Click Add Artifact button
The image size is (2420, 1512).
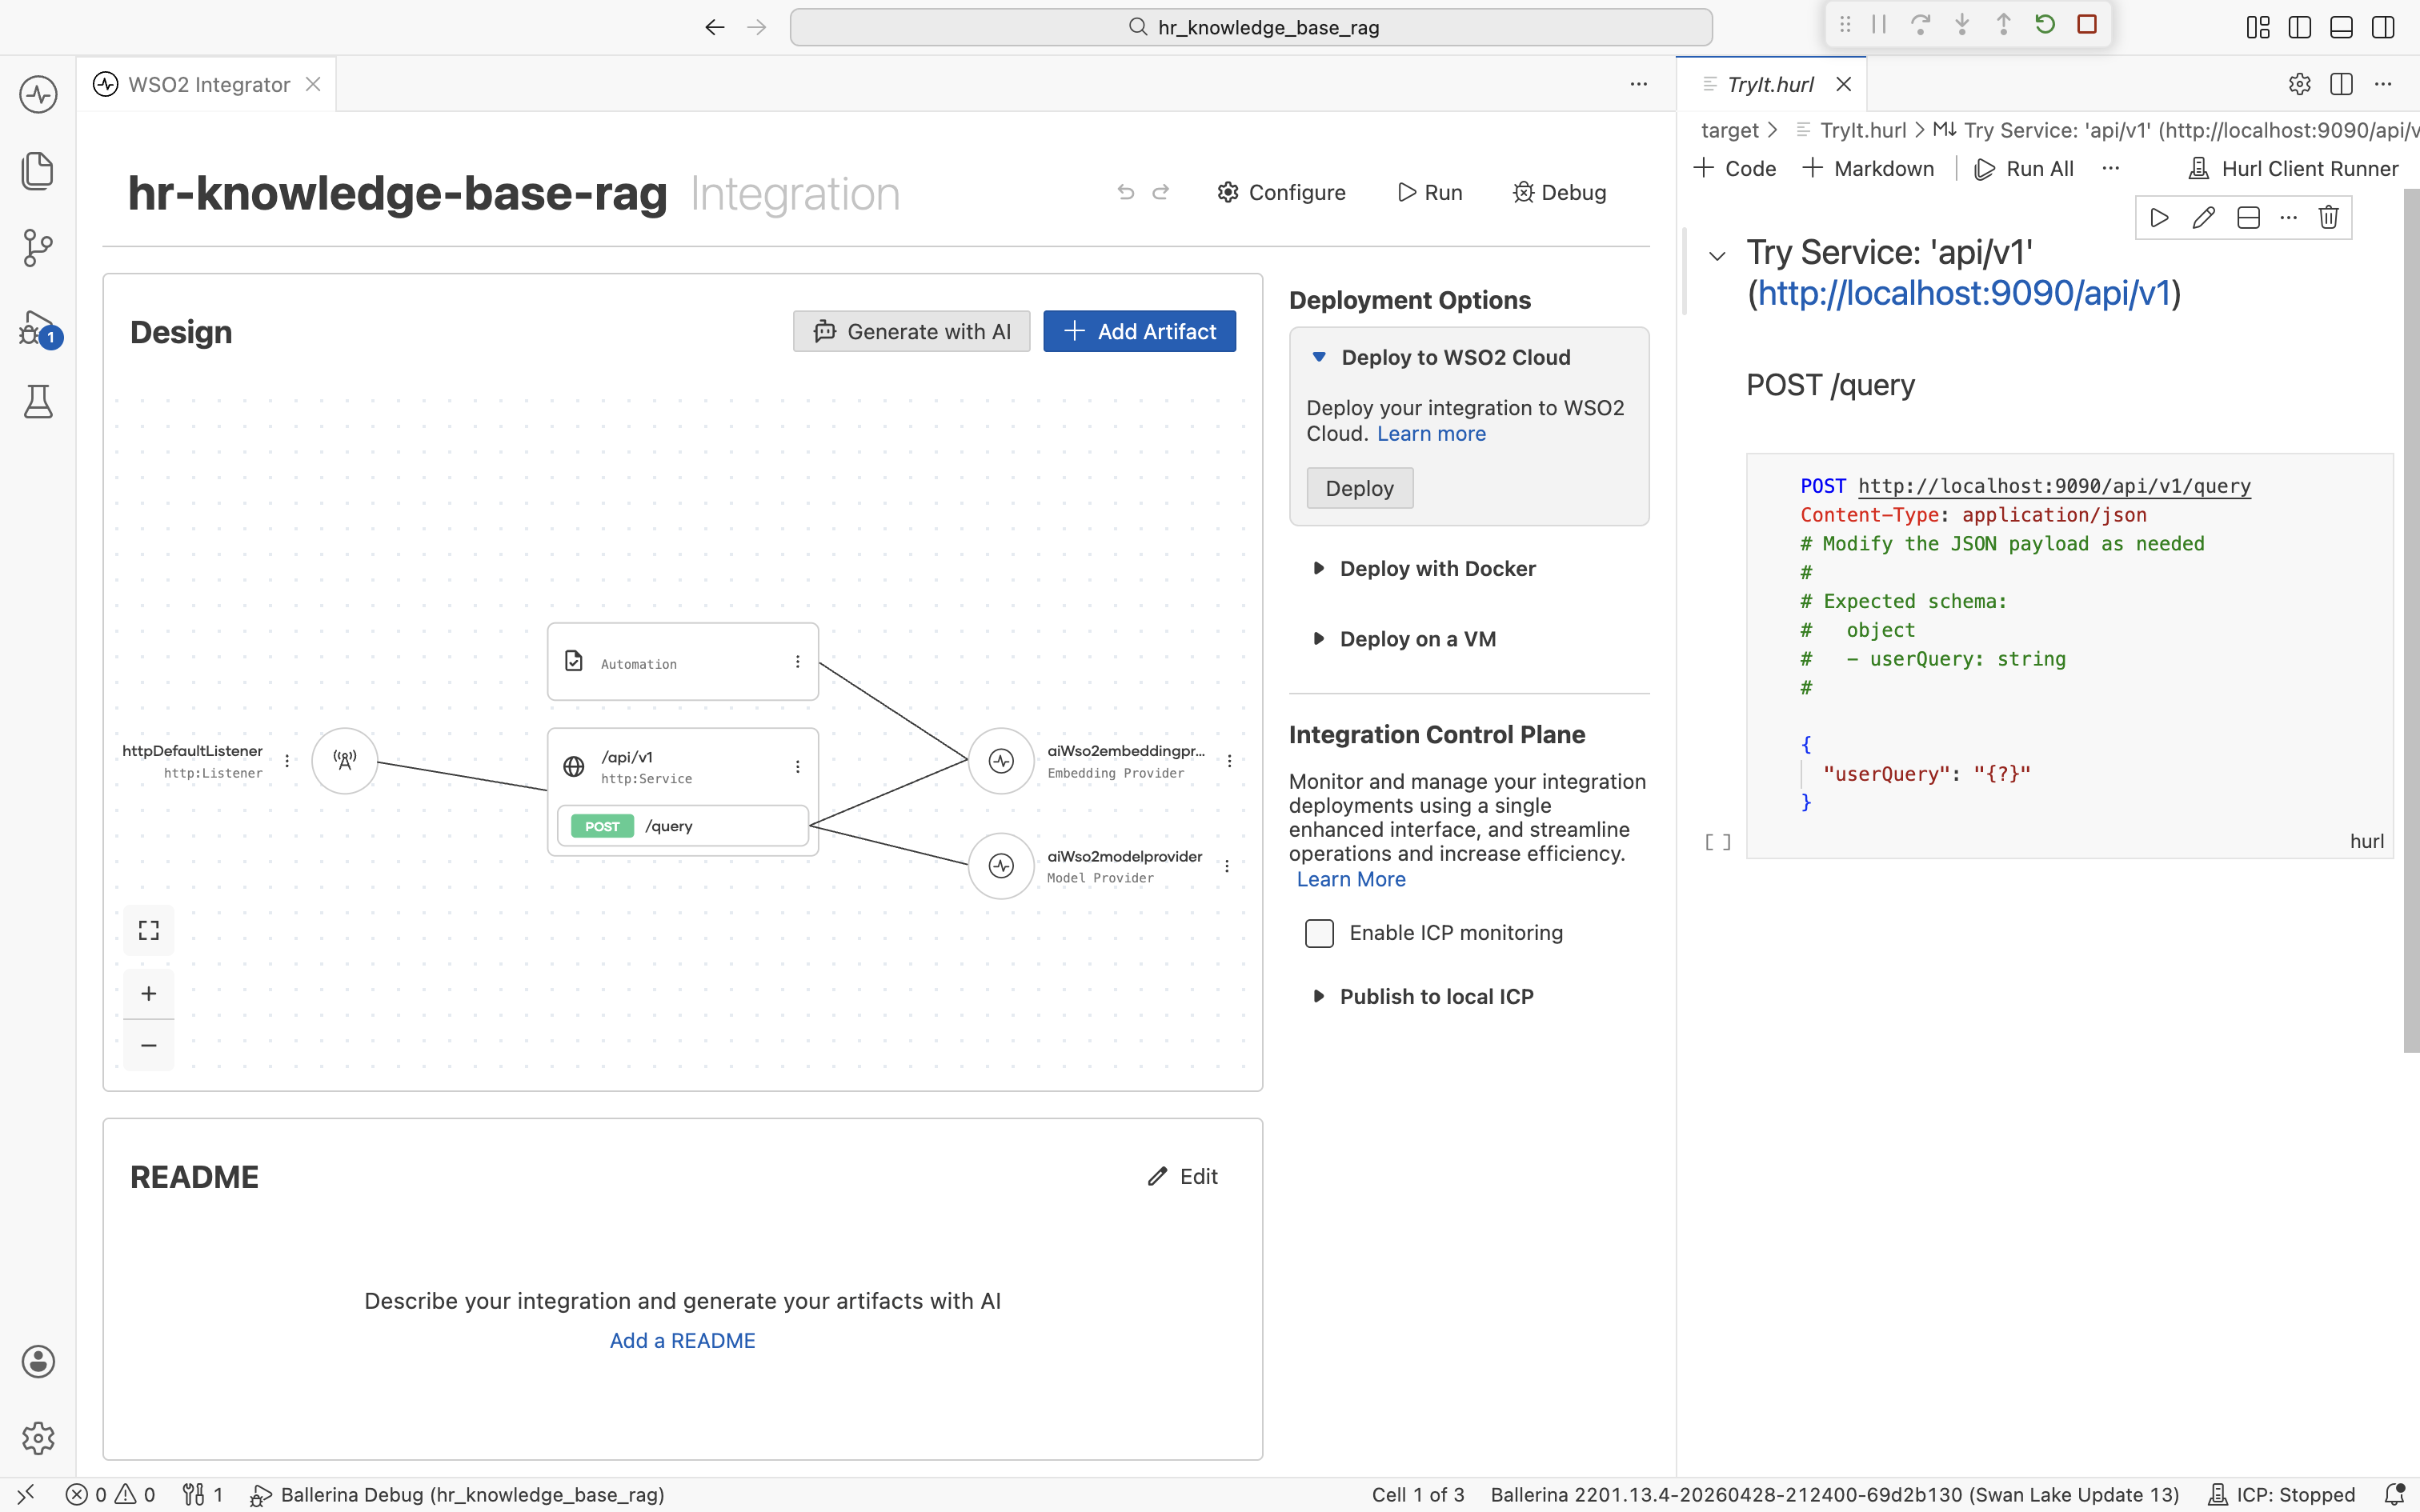point(1139,331)
